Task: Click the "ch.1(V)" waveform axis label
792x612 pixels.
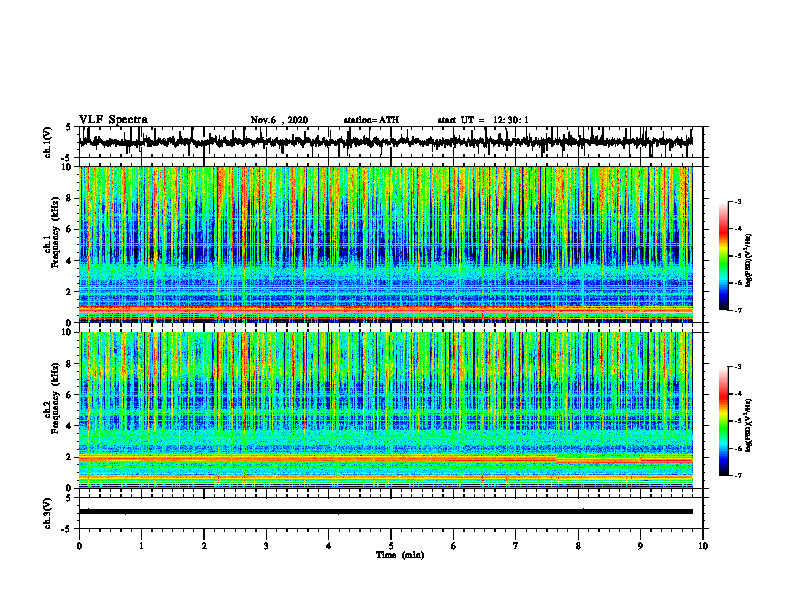Action: (47, 142)
